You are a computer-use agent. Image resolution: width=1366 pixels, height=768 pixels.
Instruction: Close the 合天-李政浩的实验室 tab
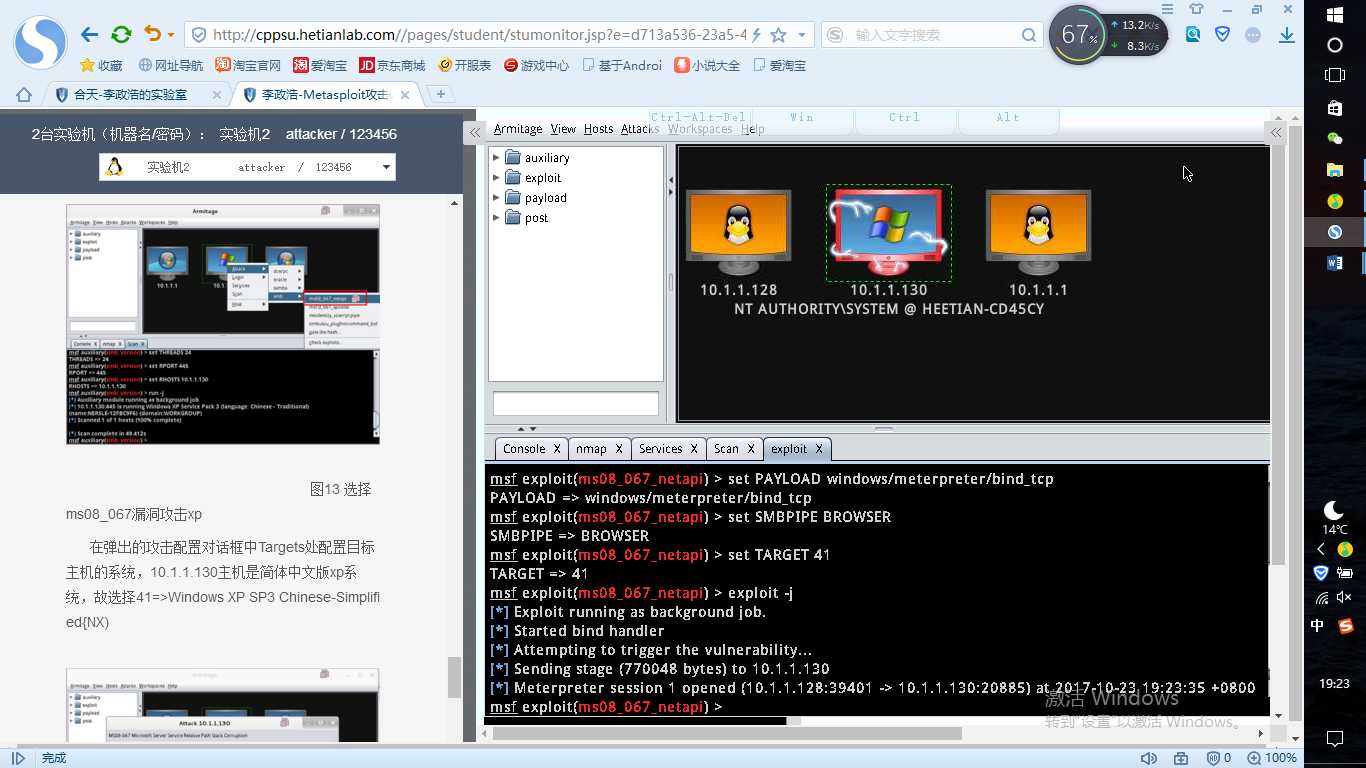(217, 95)
